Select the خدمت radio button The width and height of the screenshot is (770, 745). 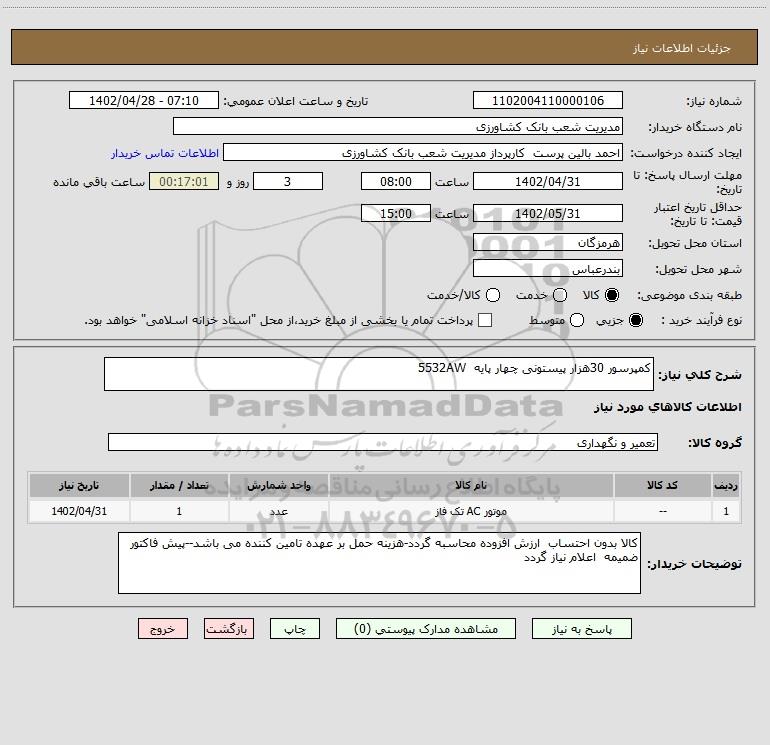560,295
